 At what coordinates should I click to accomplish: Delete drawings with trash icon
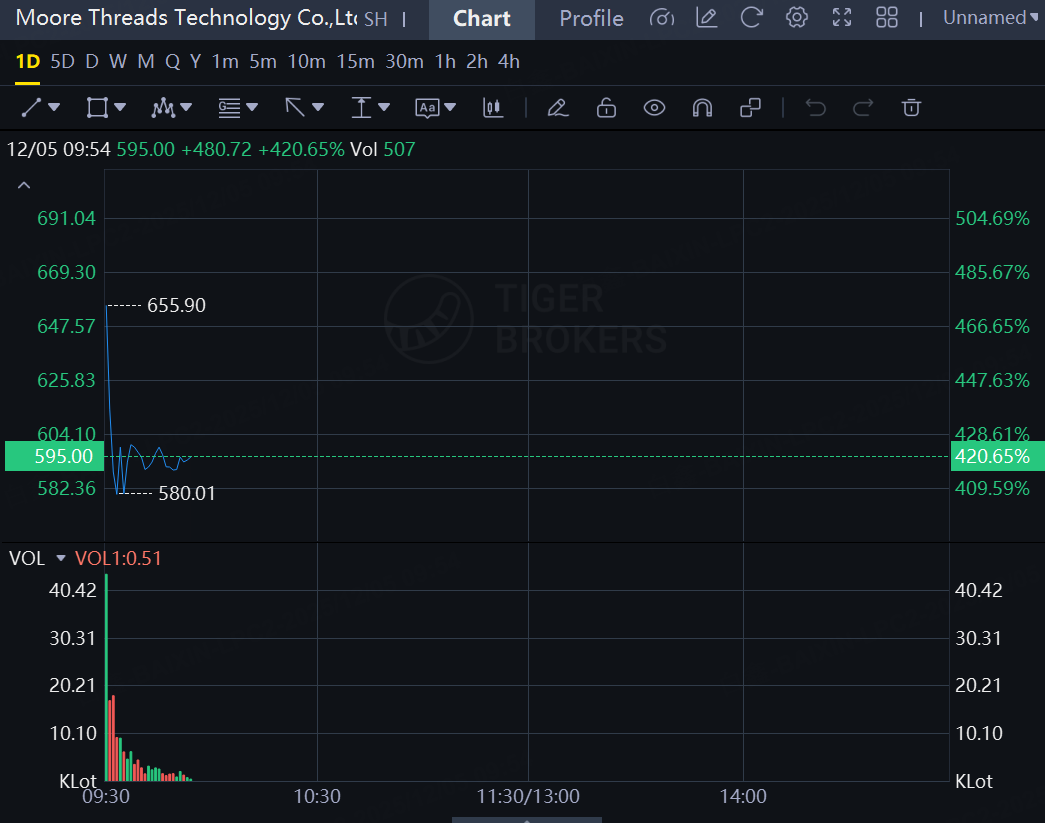(x=911, y=107)
